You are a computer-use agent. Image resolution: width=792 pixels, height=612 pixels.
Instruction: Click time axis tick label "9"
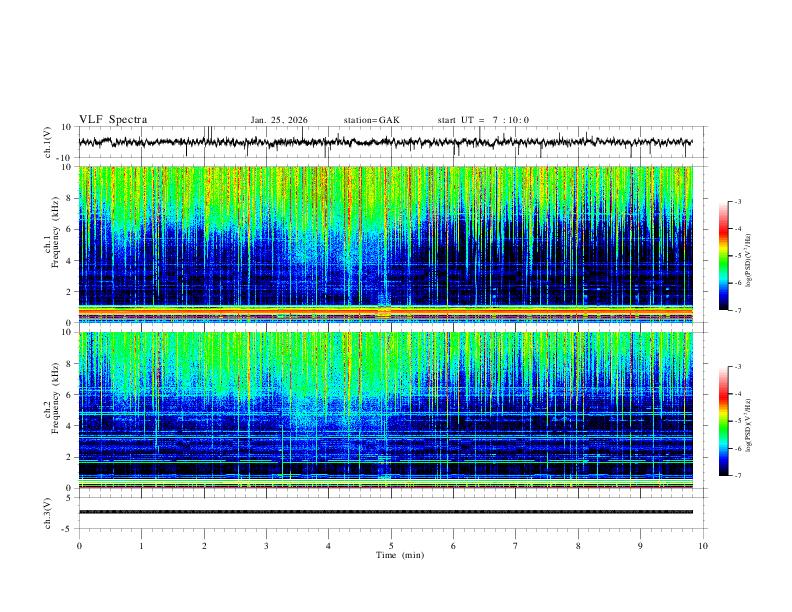pyautogui.click(x=640, y=546)
